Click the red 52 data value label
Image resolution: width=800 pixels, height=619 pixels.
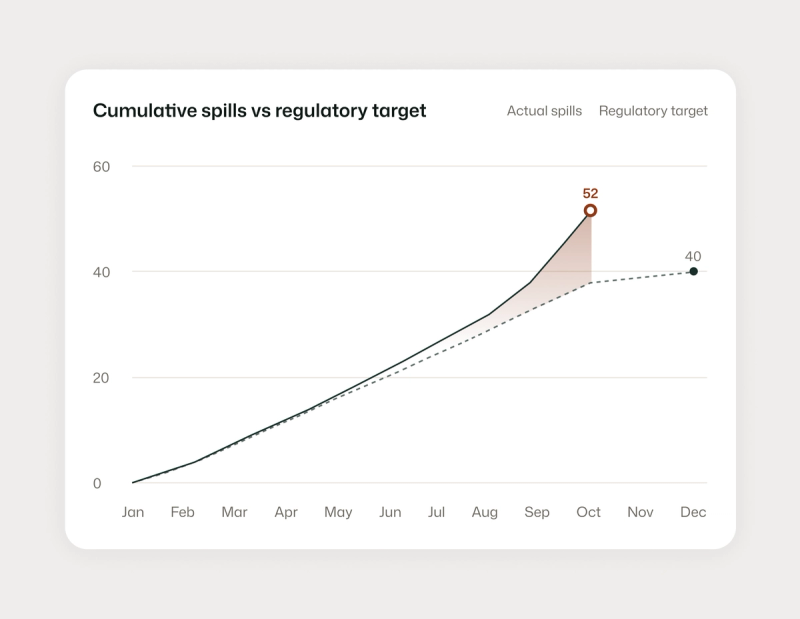point(590,193)
